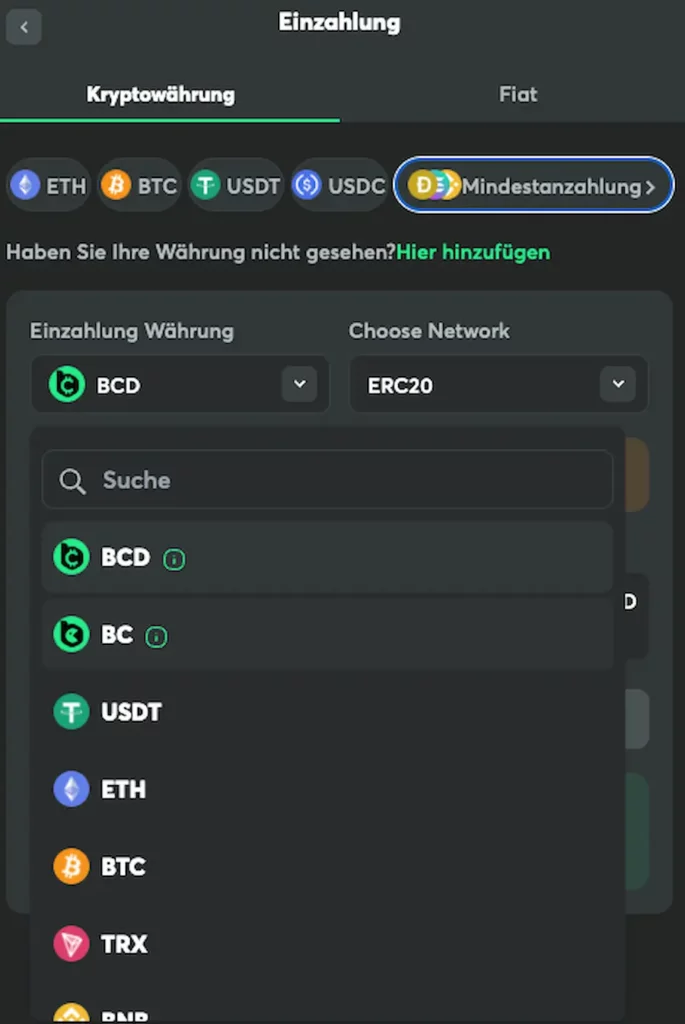
Task: Click info icon next to BC
Action: pos(156,636)
